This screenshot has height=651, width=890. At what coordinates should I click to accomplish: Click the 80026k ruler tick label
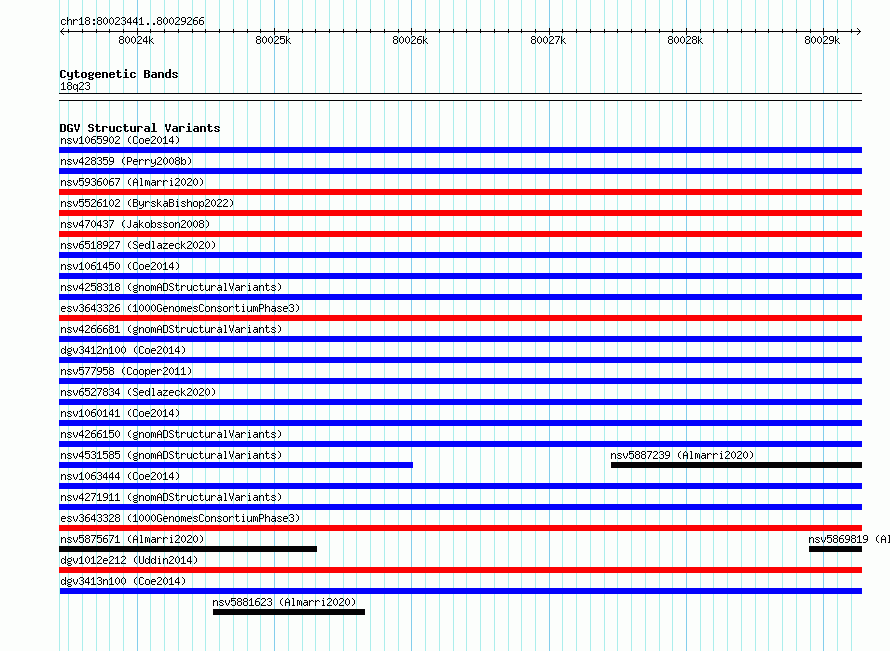pos(410,40)
